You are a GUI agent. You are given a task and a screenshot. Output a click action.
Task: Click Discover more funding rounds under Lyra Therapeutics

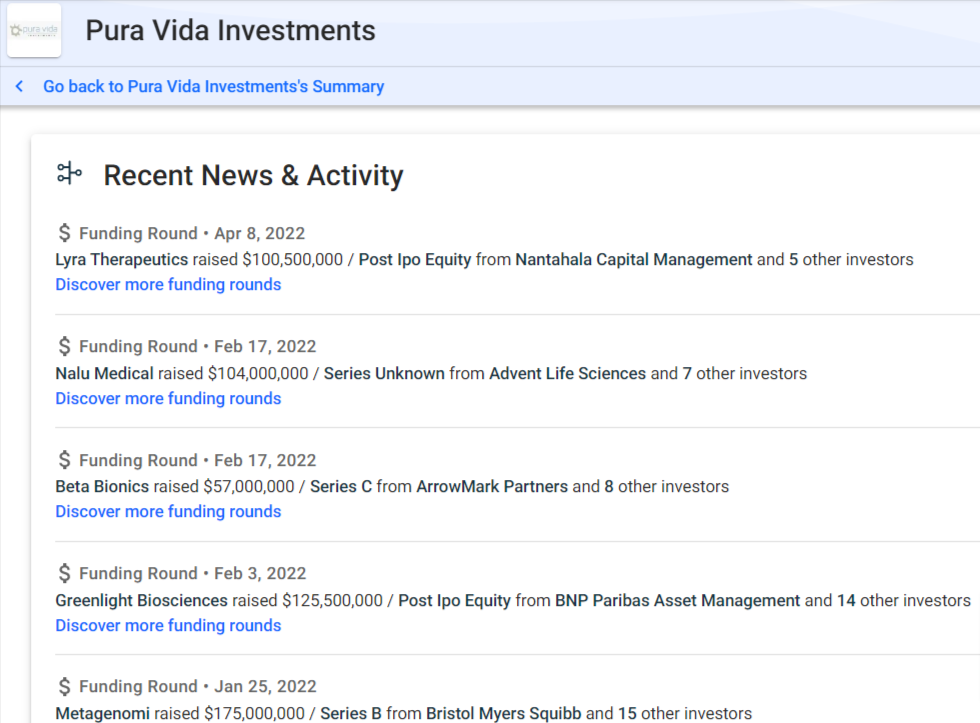point(168,284)
